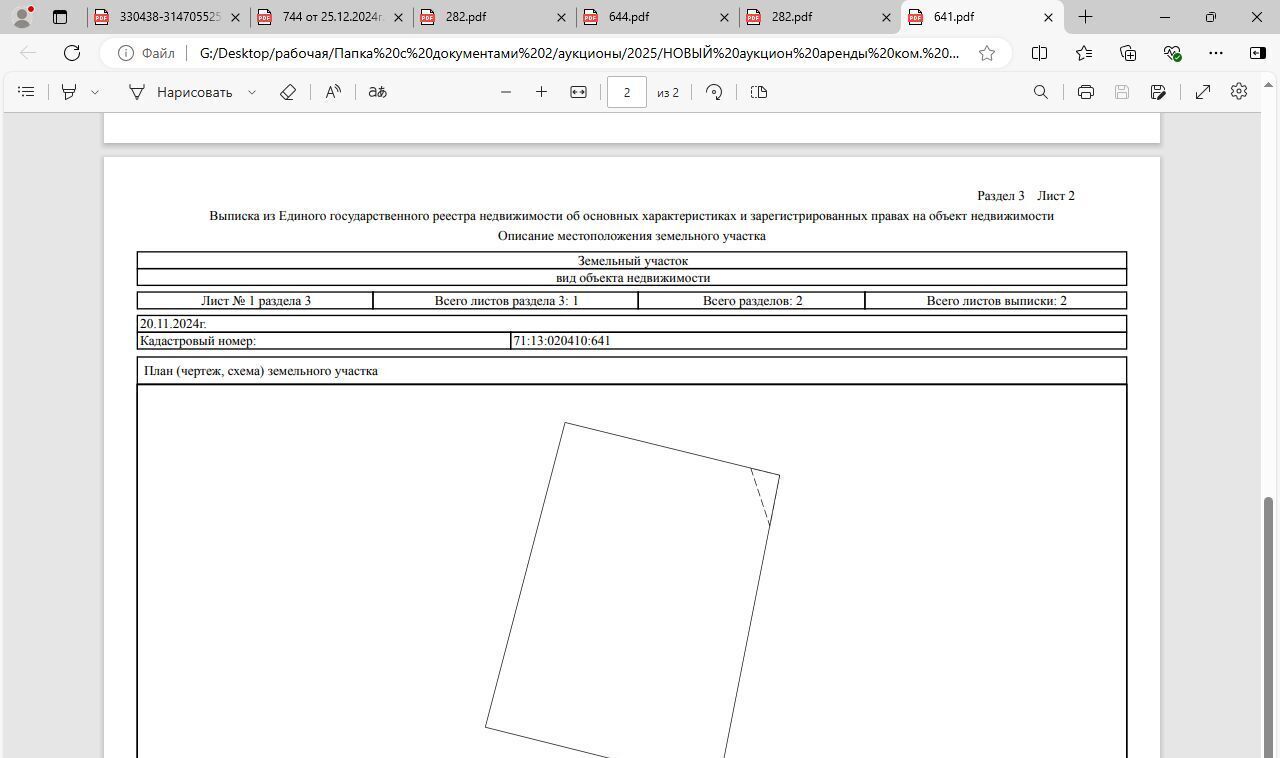
Task: Zoom out of the PDF
Action: point(506,92)
